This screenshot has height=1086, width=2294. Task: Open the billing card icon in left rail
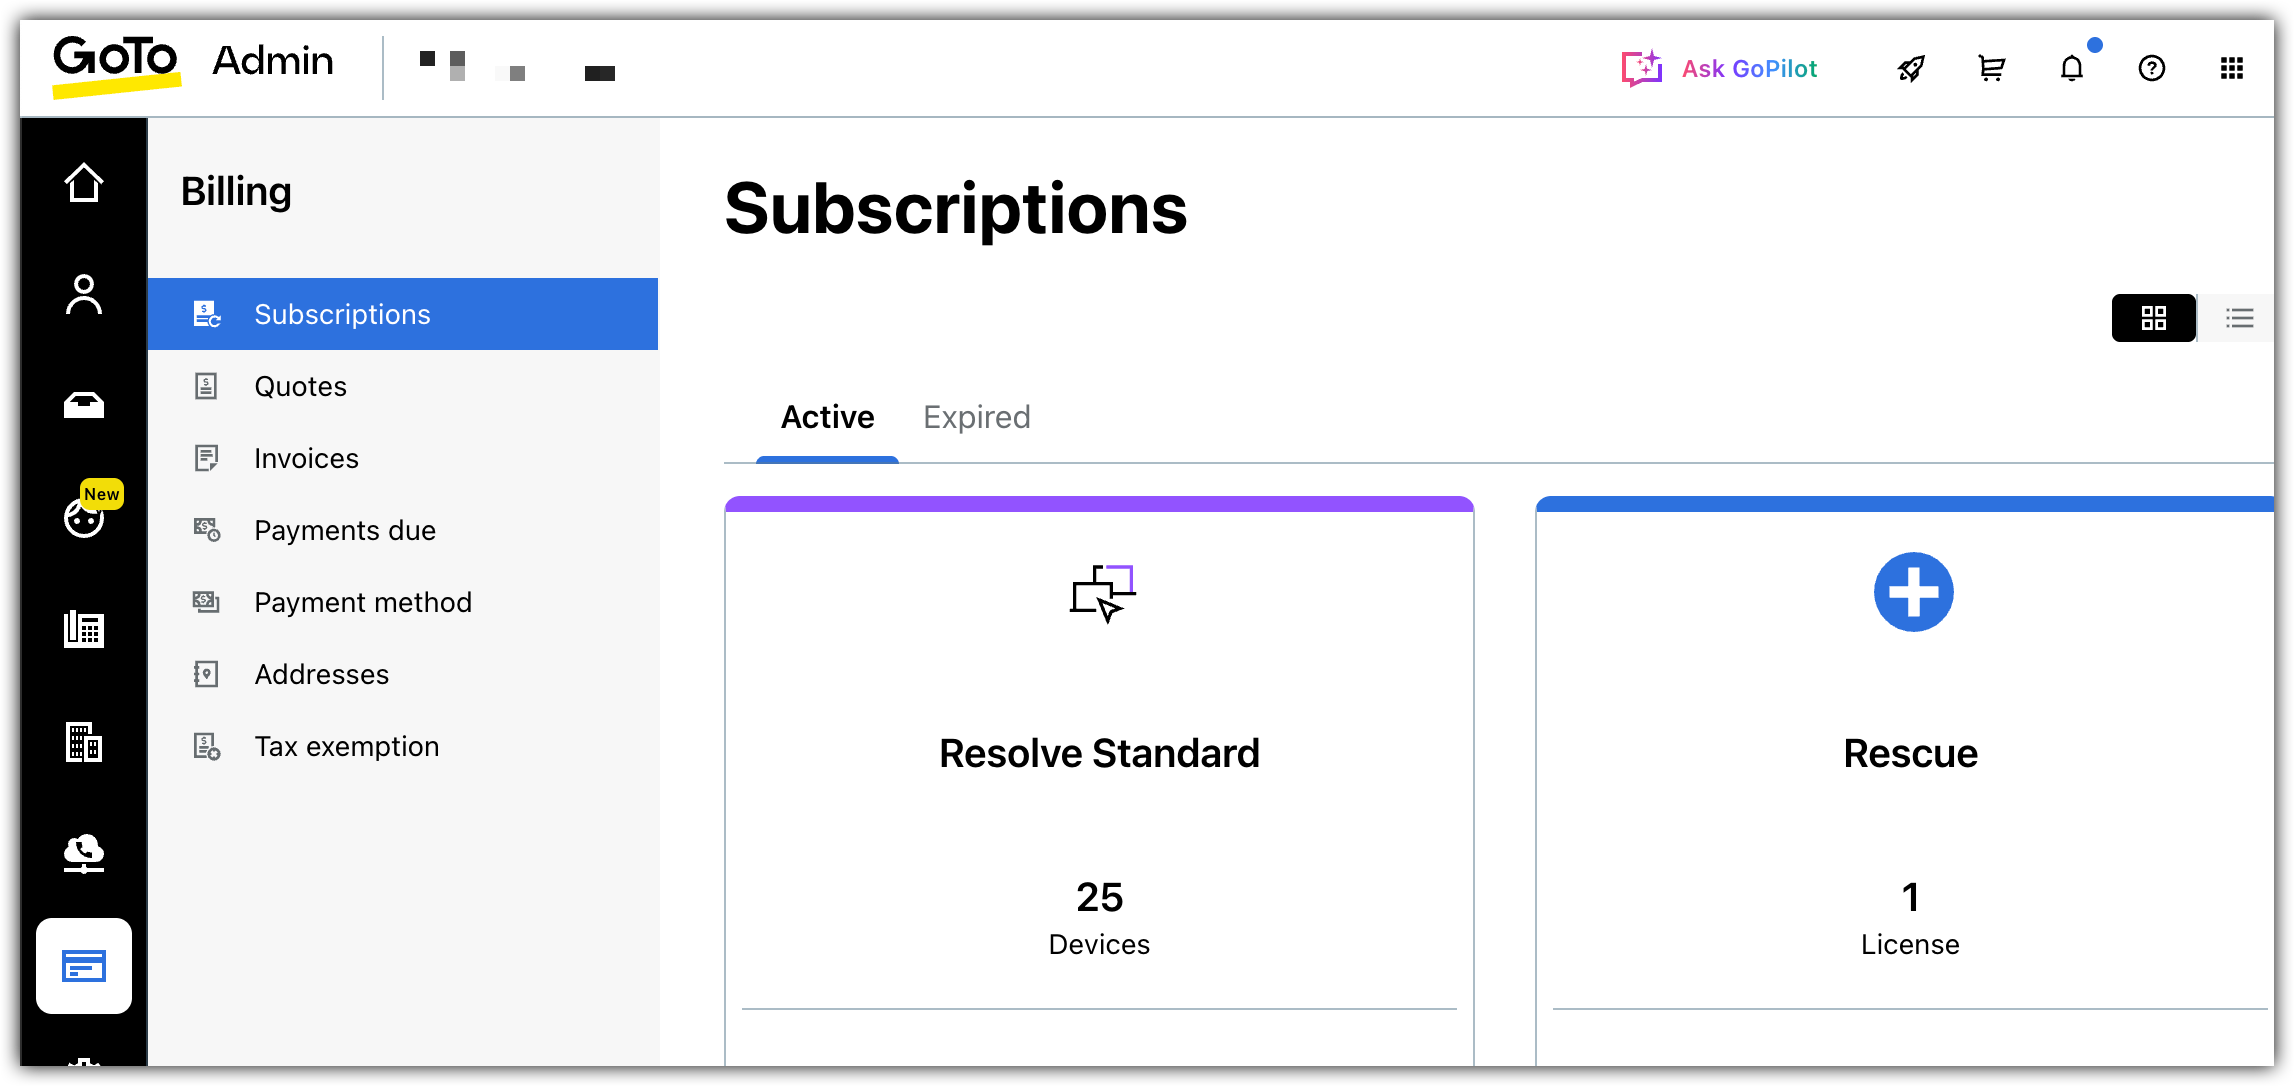click(84, 966)
